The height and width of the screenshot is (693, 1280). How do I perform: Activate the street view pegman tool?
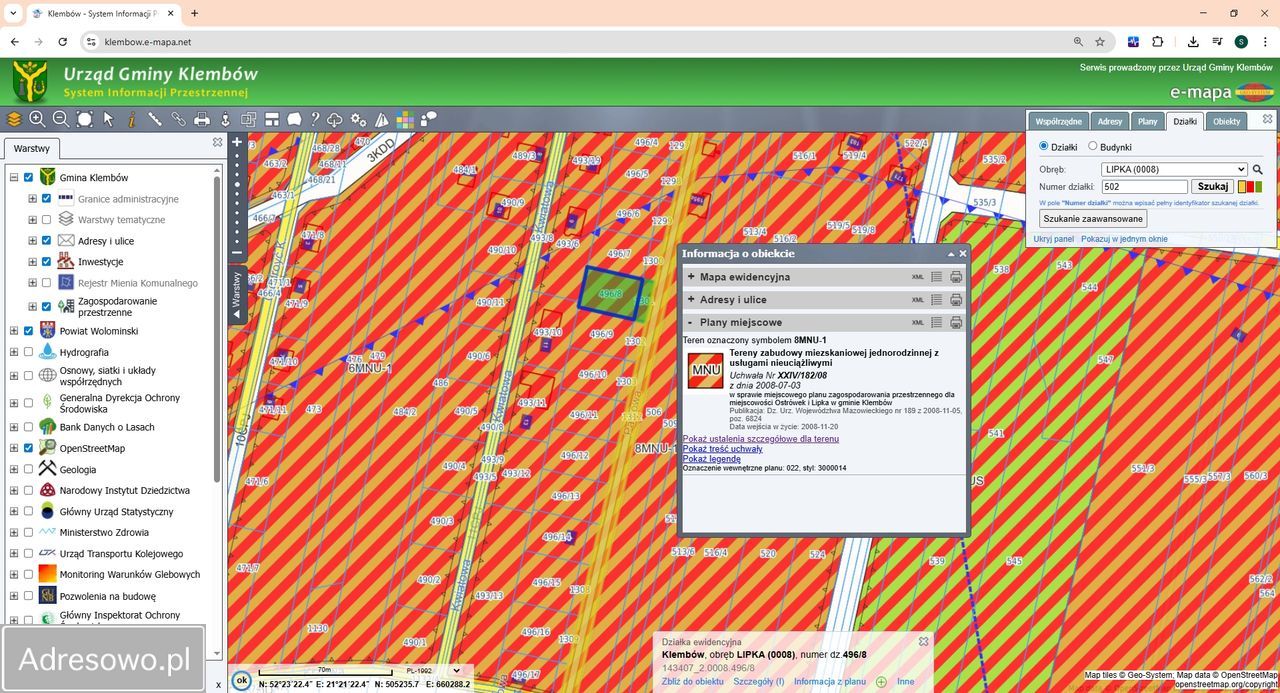pos(225,119)
